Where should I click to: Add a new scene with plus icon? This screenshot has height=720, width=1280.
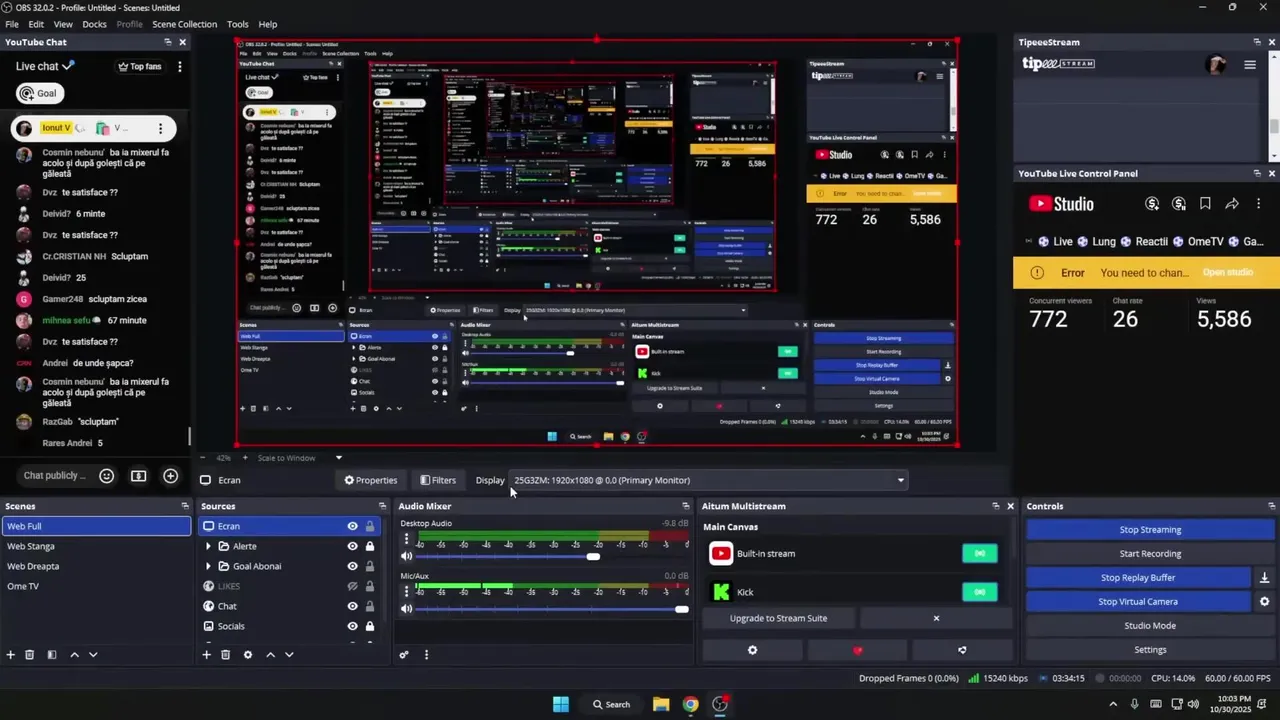(x=11, y=655)
